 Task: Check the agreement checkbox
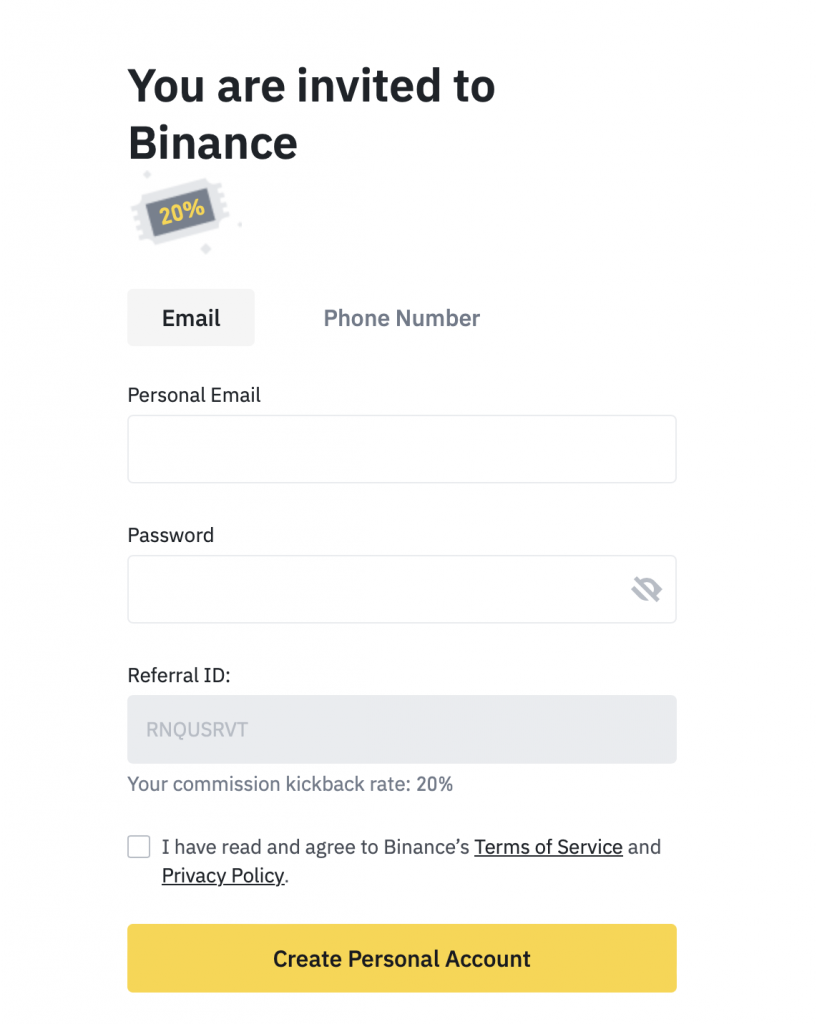139,847
